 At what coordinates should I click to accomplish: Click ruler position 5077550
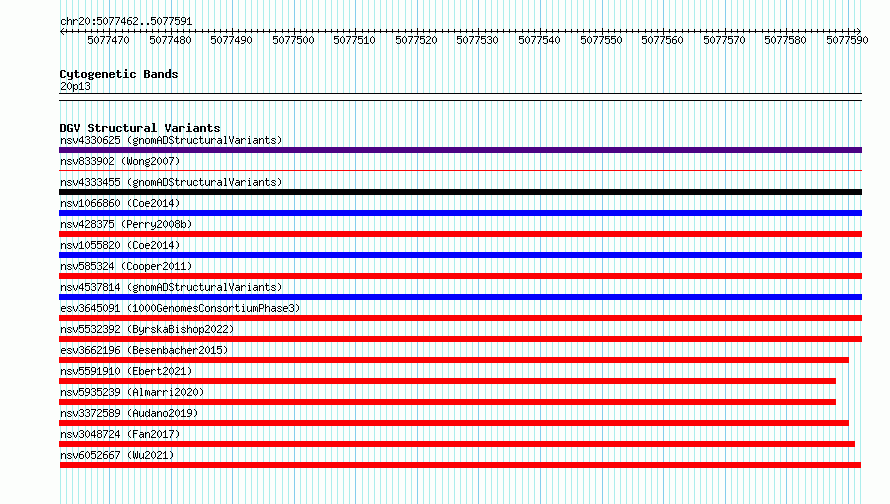pyautogui.click(x=602, y=40)
